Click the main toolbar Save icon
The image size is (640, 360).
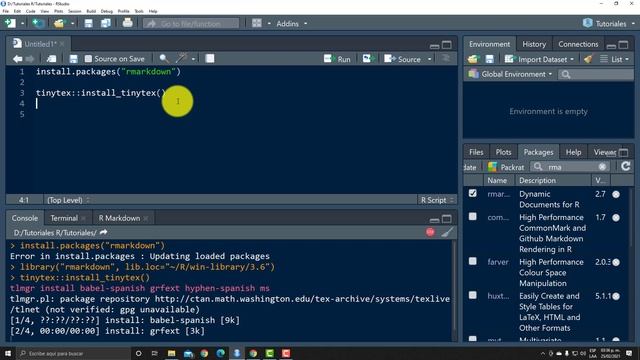coord(88,23)
